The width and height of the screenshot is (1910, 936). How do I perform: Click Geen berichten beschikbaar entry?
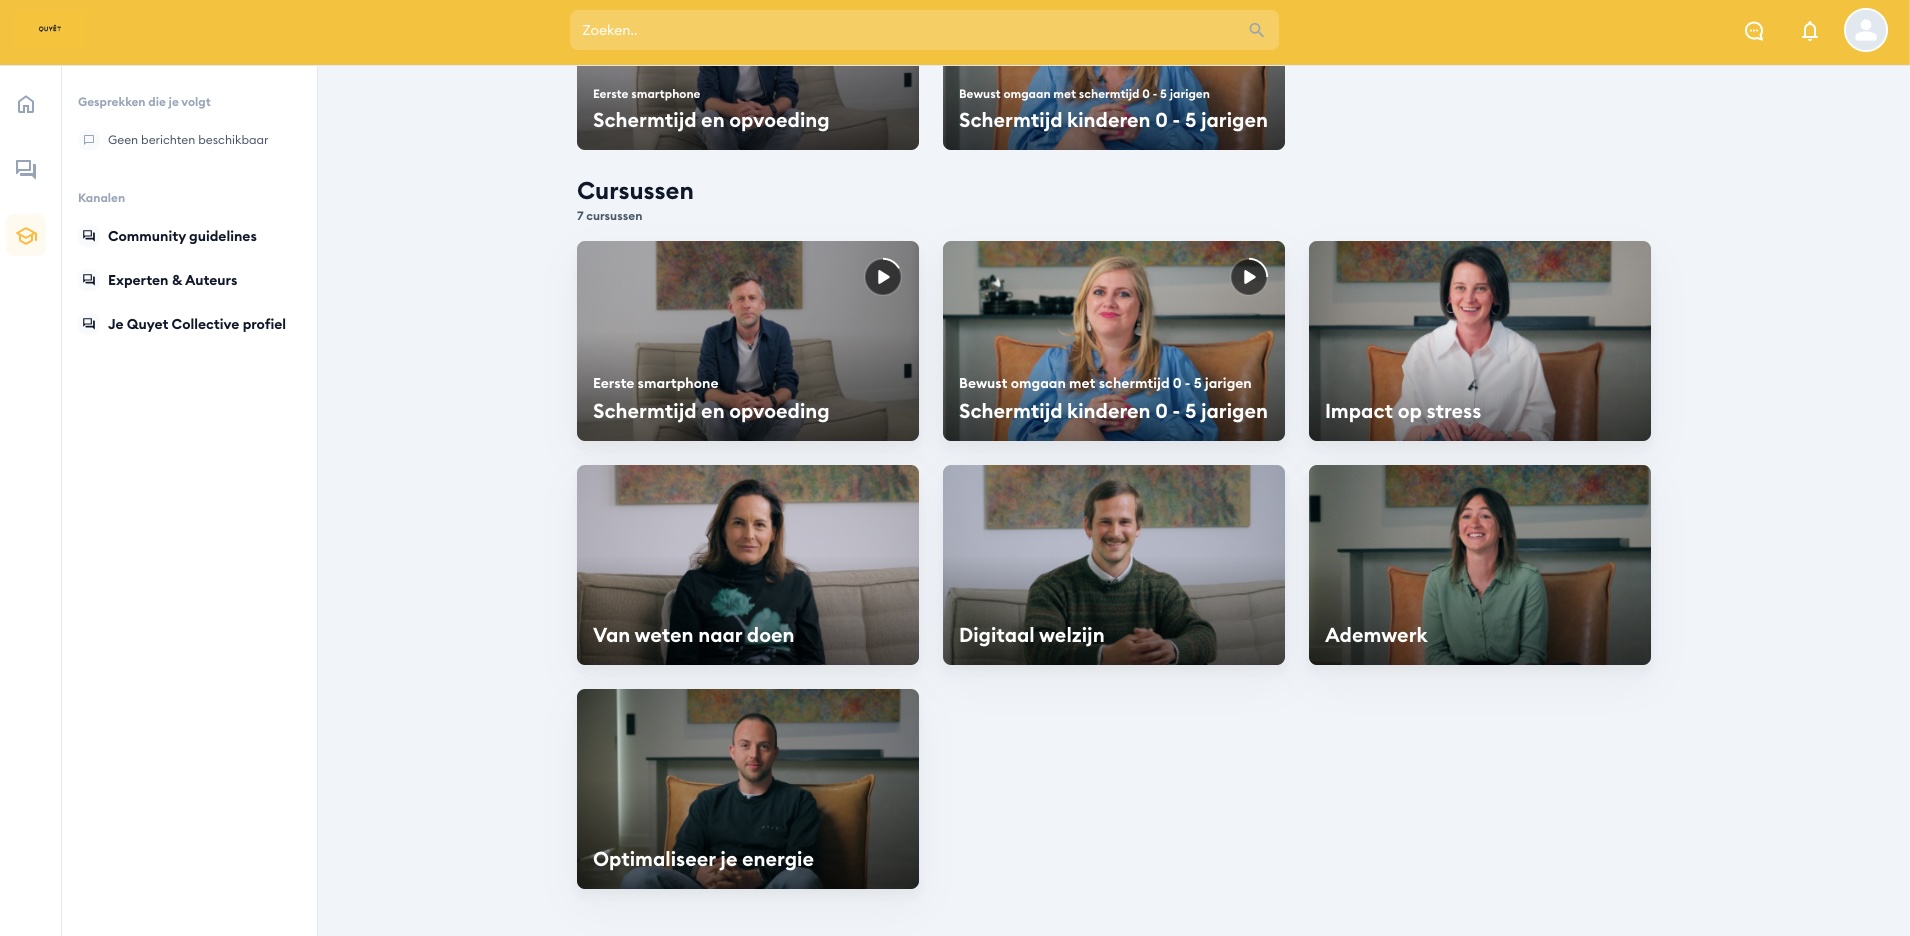(x=188, y=140)
